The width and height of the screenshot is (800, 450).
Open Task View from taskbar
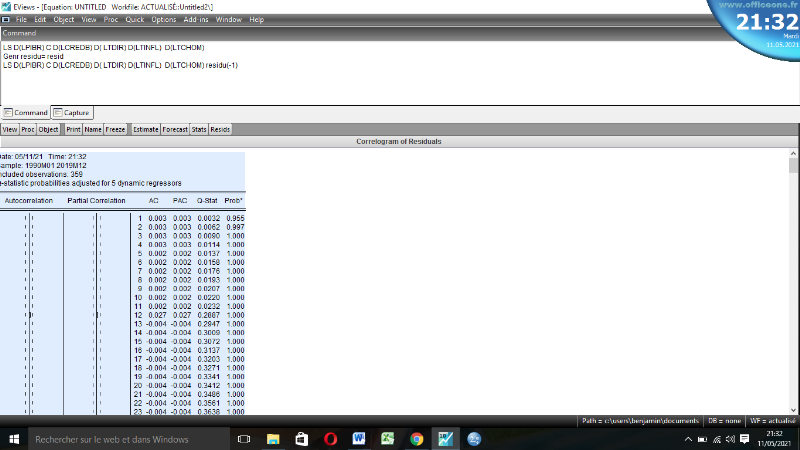[244, 439]
